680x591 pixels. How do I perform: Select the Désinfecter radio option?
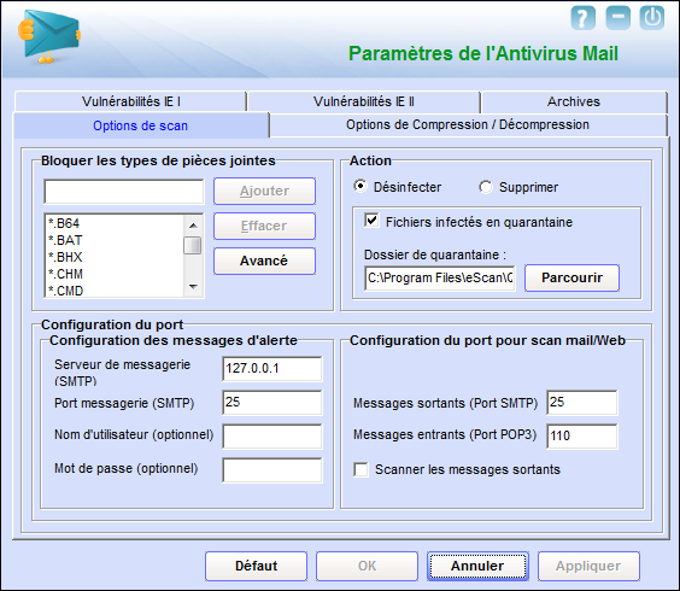[360, 186]
